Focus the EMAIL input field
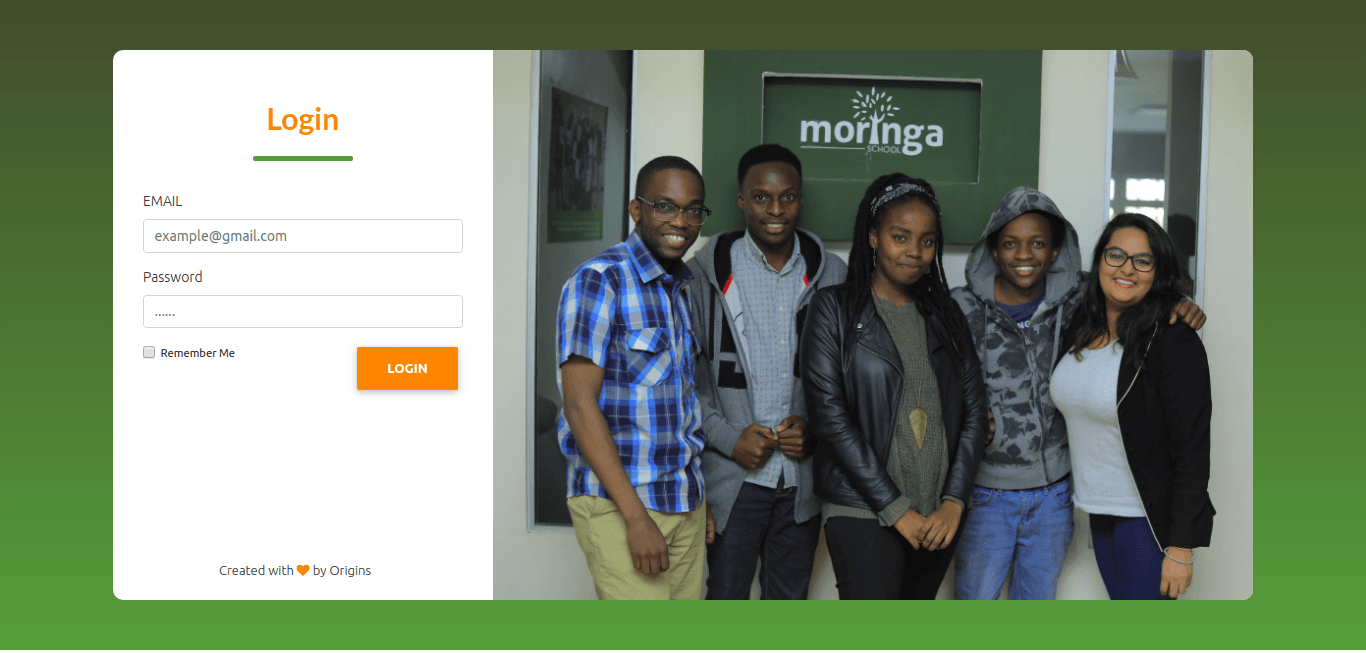1366x653 pixels. click(303, 236)
